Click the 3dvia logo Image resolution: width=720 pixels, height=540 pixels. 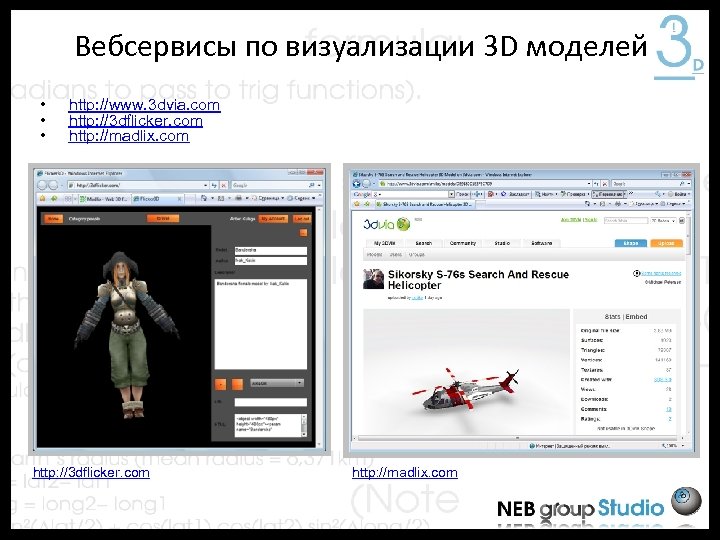point(386,224)
